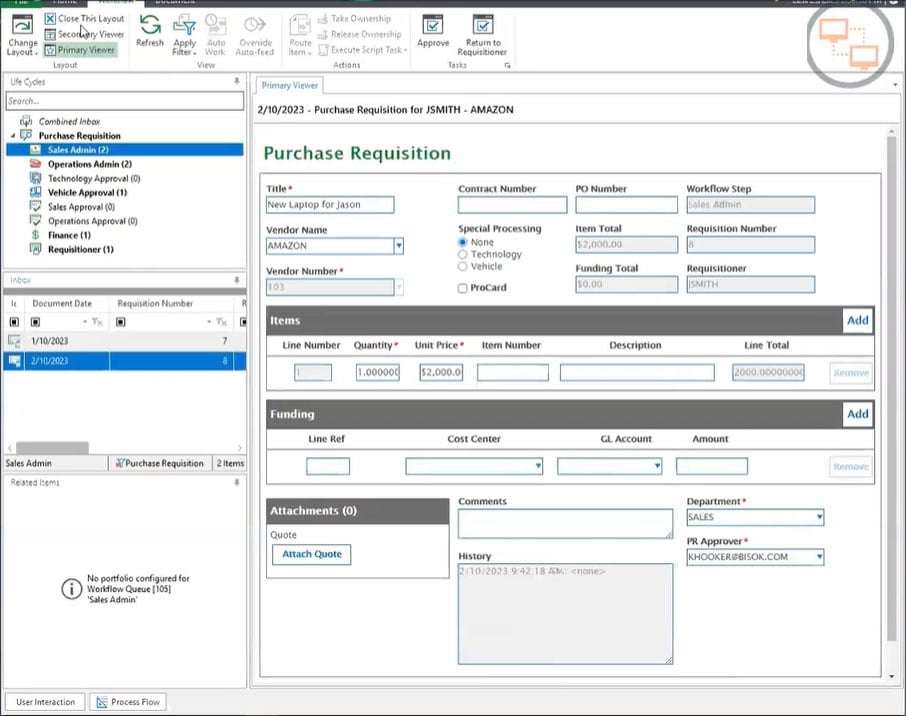This screenshot has width=906, height=716.
Task: Open the Change Layout menu
Action: 23,35
